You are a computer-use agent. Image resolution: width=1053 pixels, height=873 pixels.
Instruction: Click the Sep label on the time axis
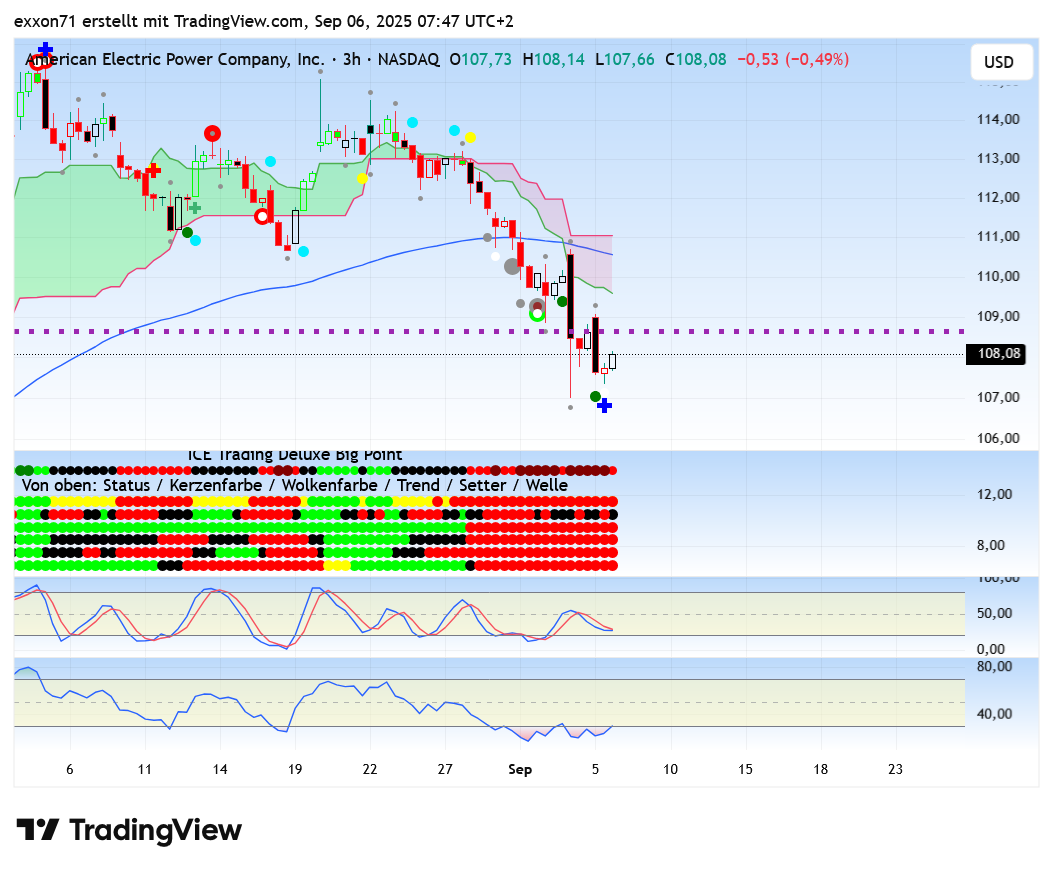pyautogui.click(x=520, y=769)
